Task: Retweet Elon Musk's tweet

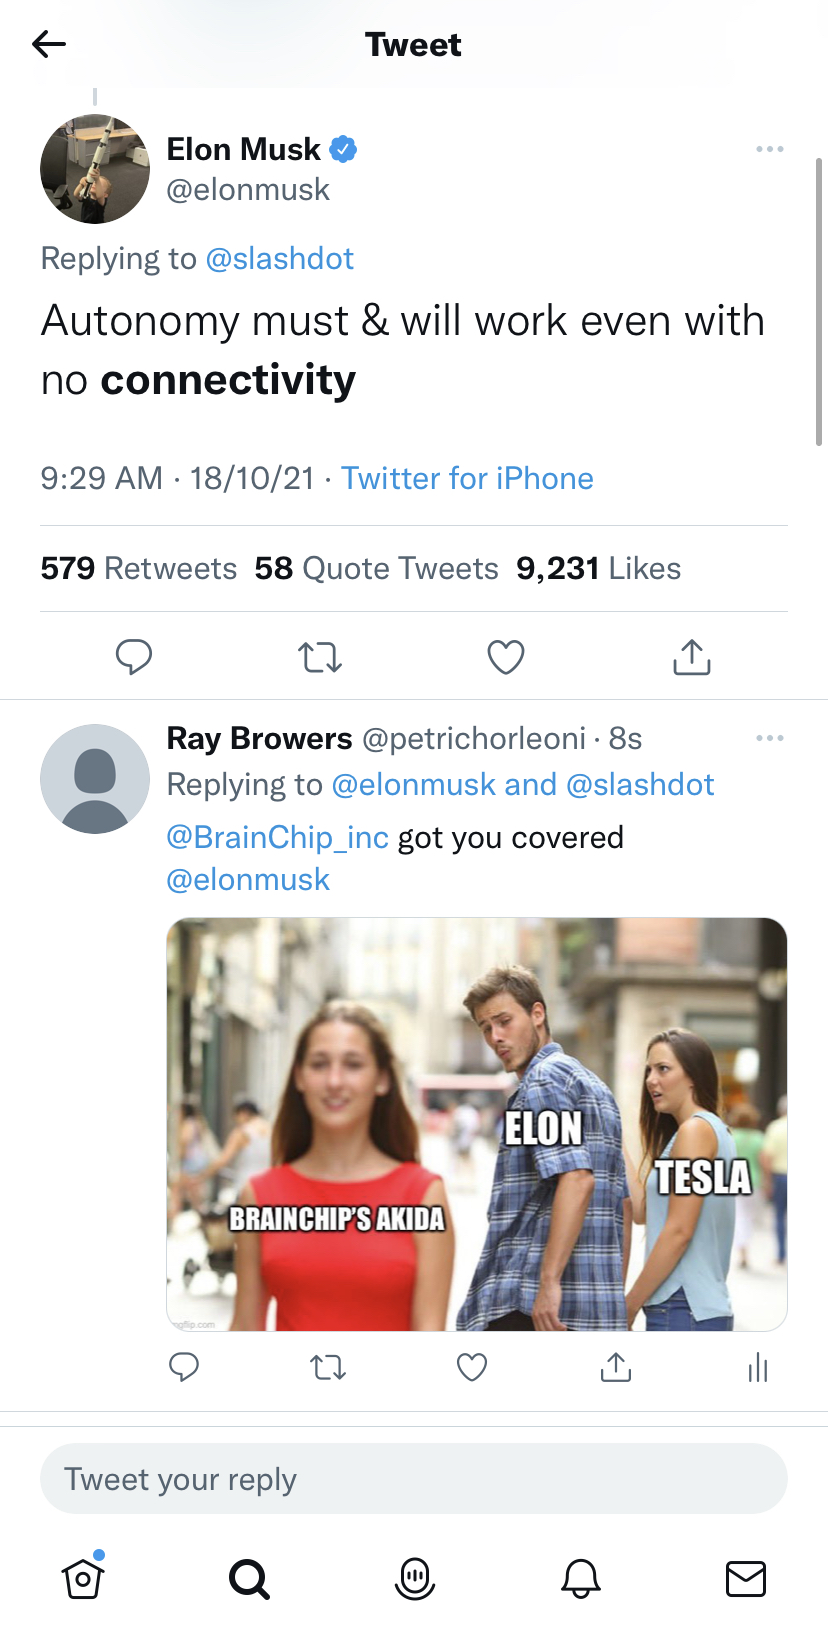Action: pyautogui.click(x=320, y=657)
